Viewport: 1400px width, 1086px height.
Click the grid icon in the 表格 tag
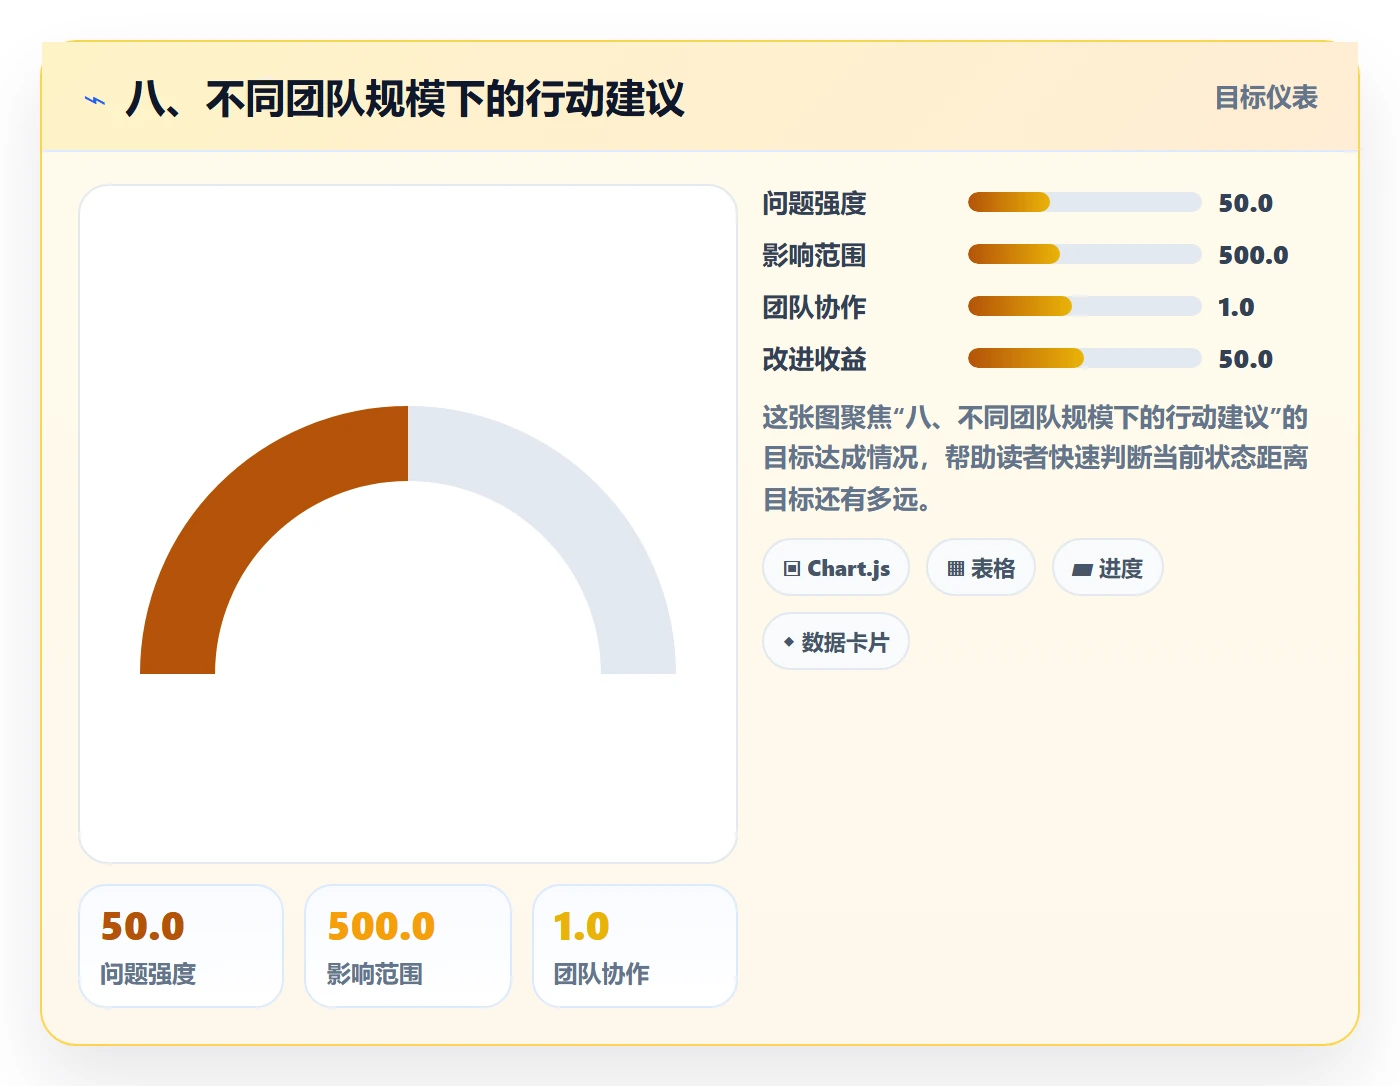[x=956, y=569]
